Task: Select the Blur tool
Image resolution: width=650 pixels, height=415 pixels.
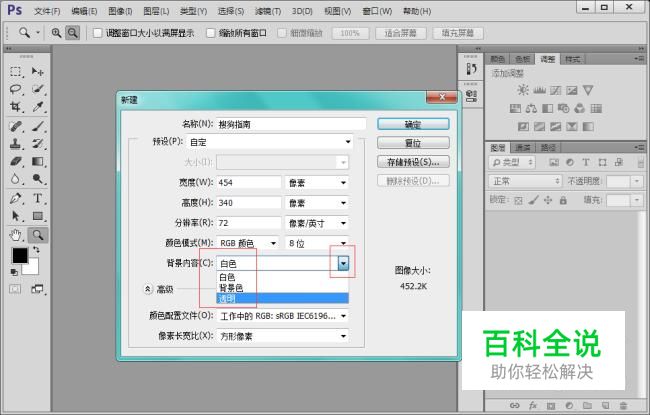Action: click(16, 179)
